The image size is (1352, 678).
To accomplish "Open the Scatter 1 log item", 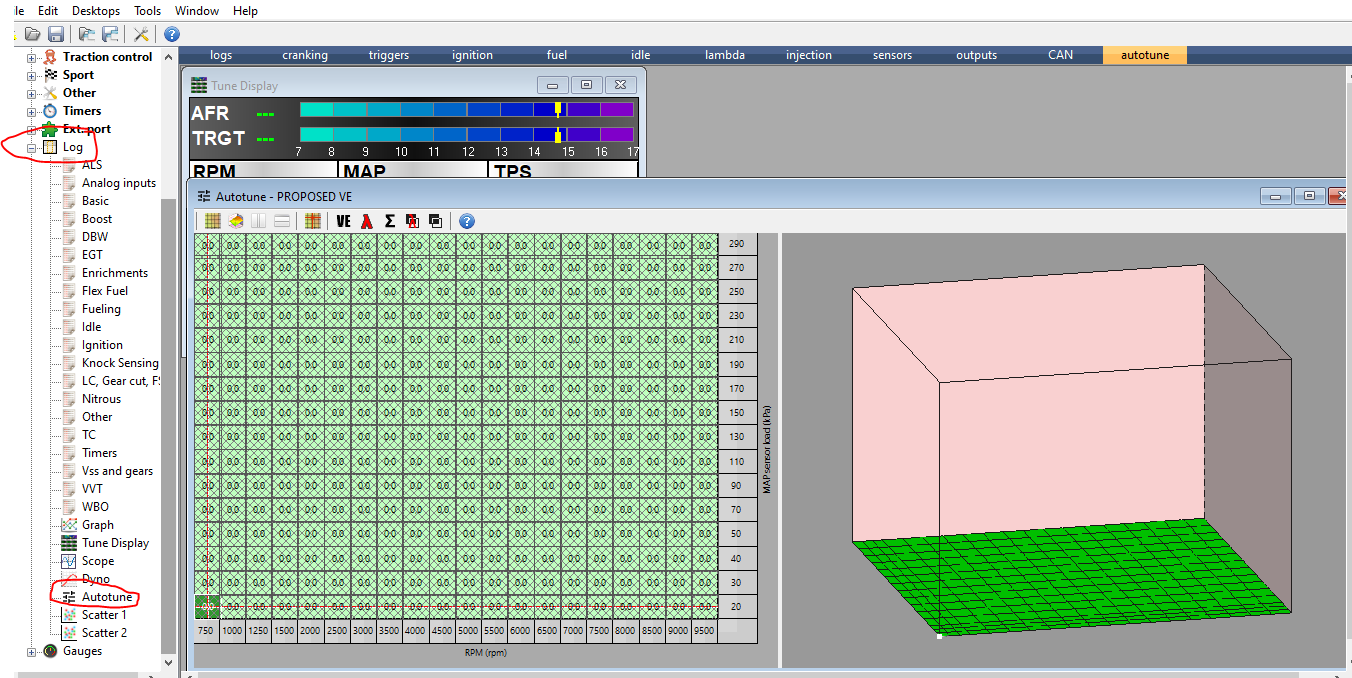I will coord(104,615).
